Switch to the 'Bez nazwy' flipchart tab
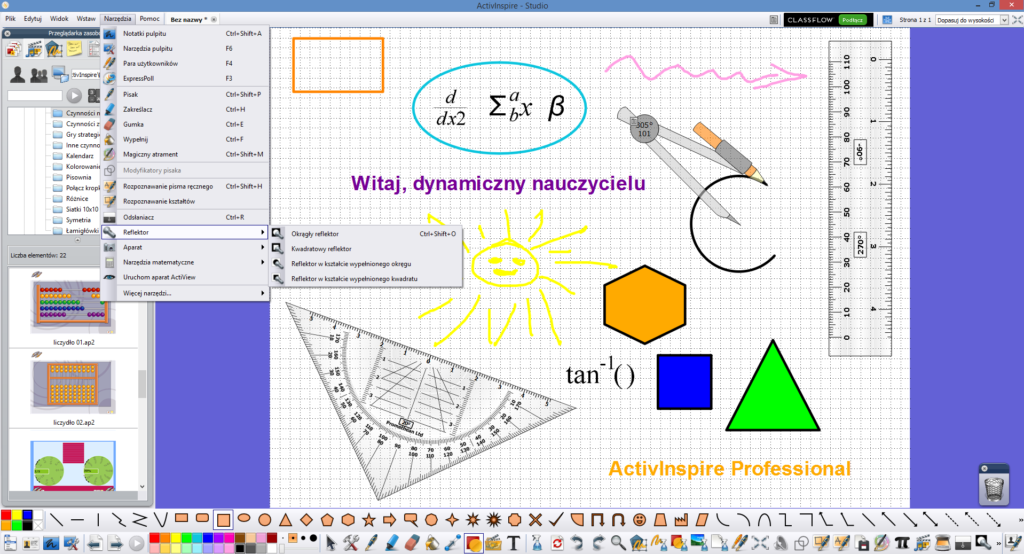The width and height of the screenshot is (1024, 554). (190, 19)
